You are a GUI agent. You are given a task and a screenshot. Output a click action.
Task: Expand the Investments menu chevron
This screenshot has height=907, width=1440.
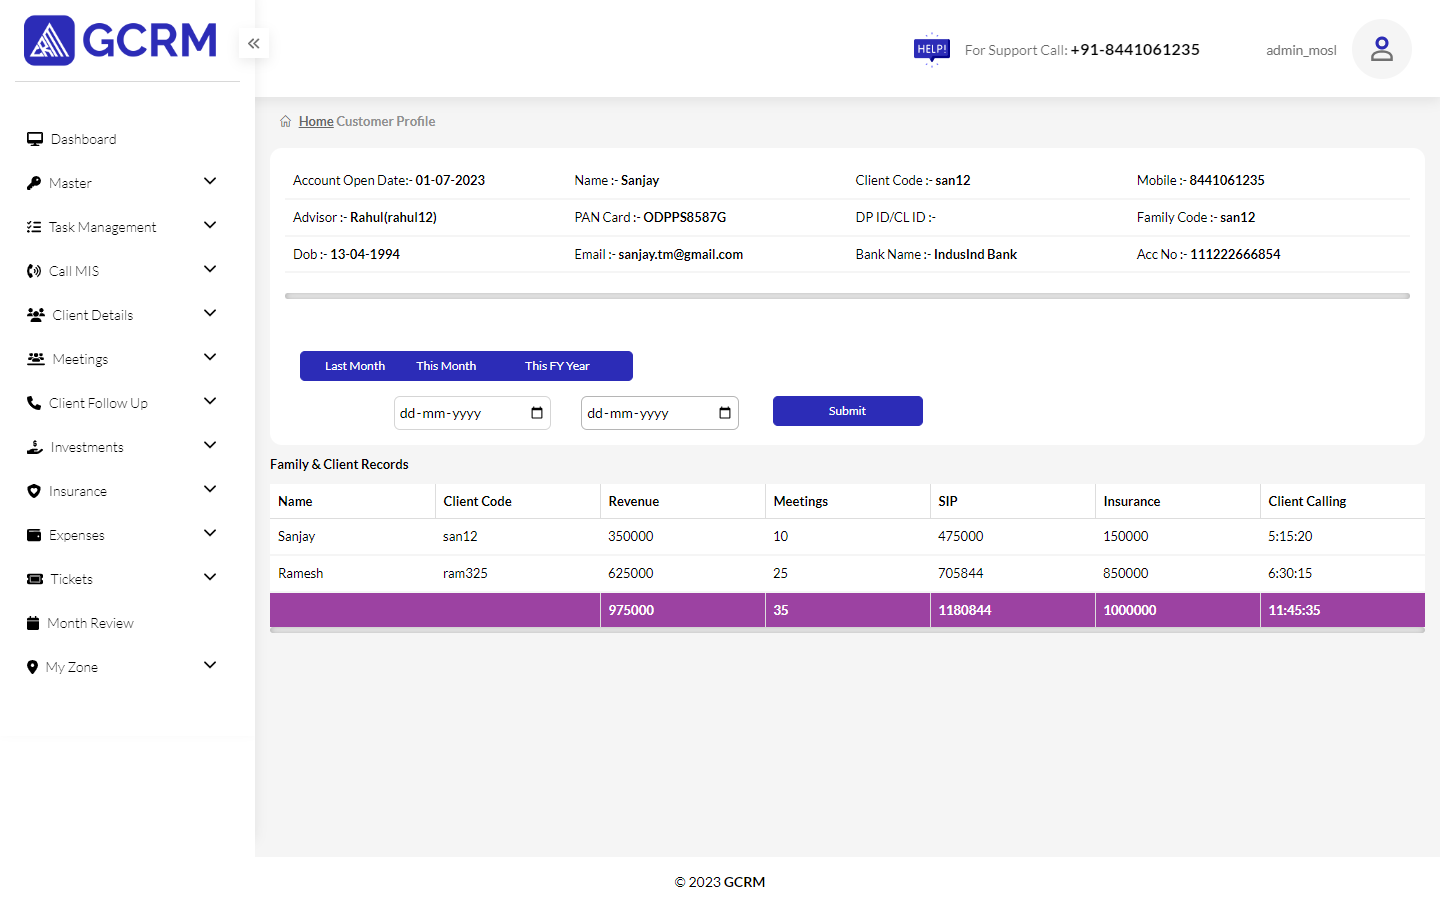[x=210, y=445]
